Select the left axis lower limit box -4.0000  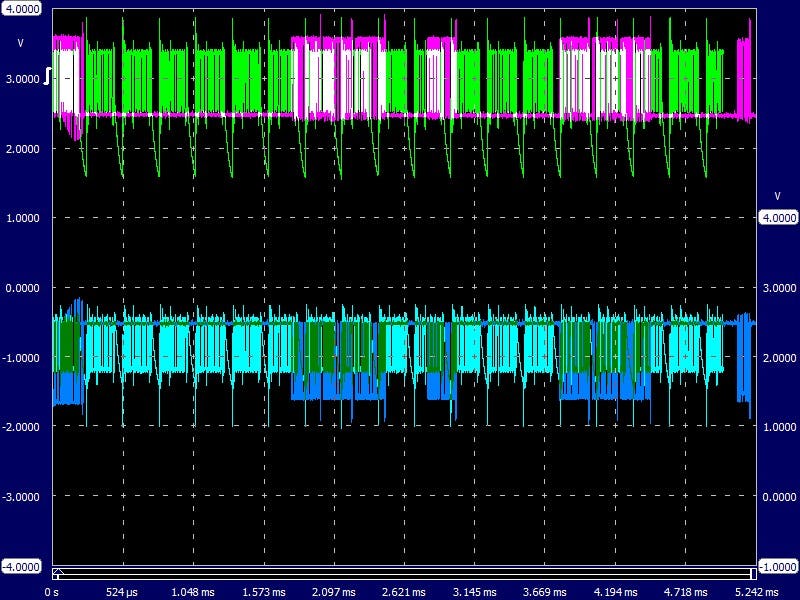click(22, 566)
